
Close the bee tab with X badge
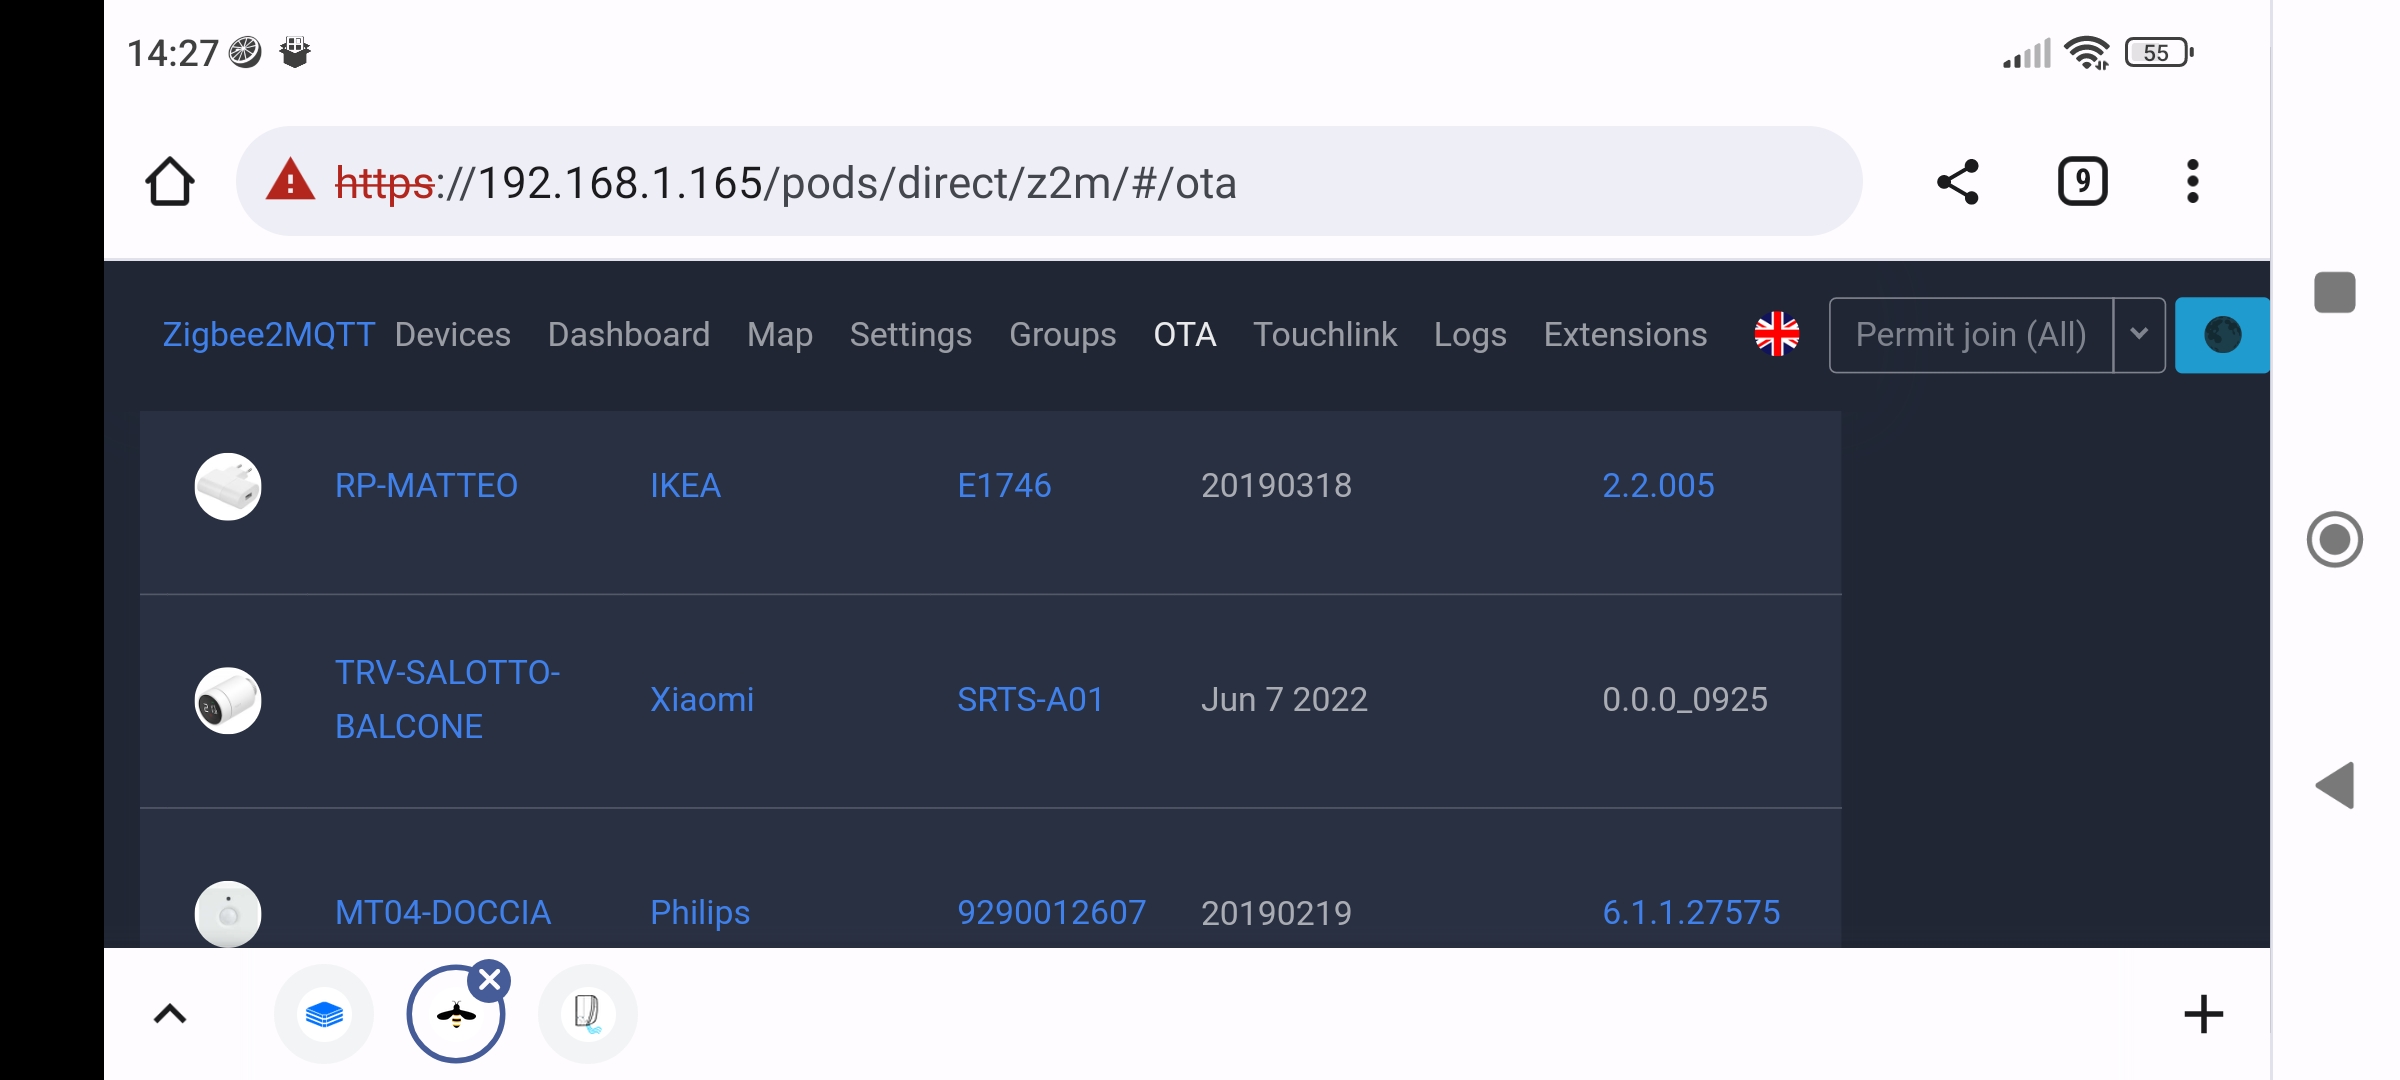[x=490, y=981]
